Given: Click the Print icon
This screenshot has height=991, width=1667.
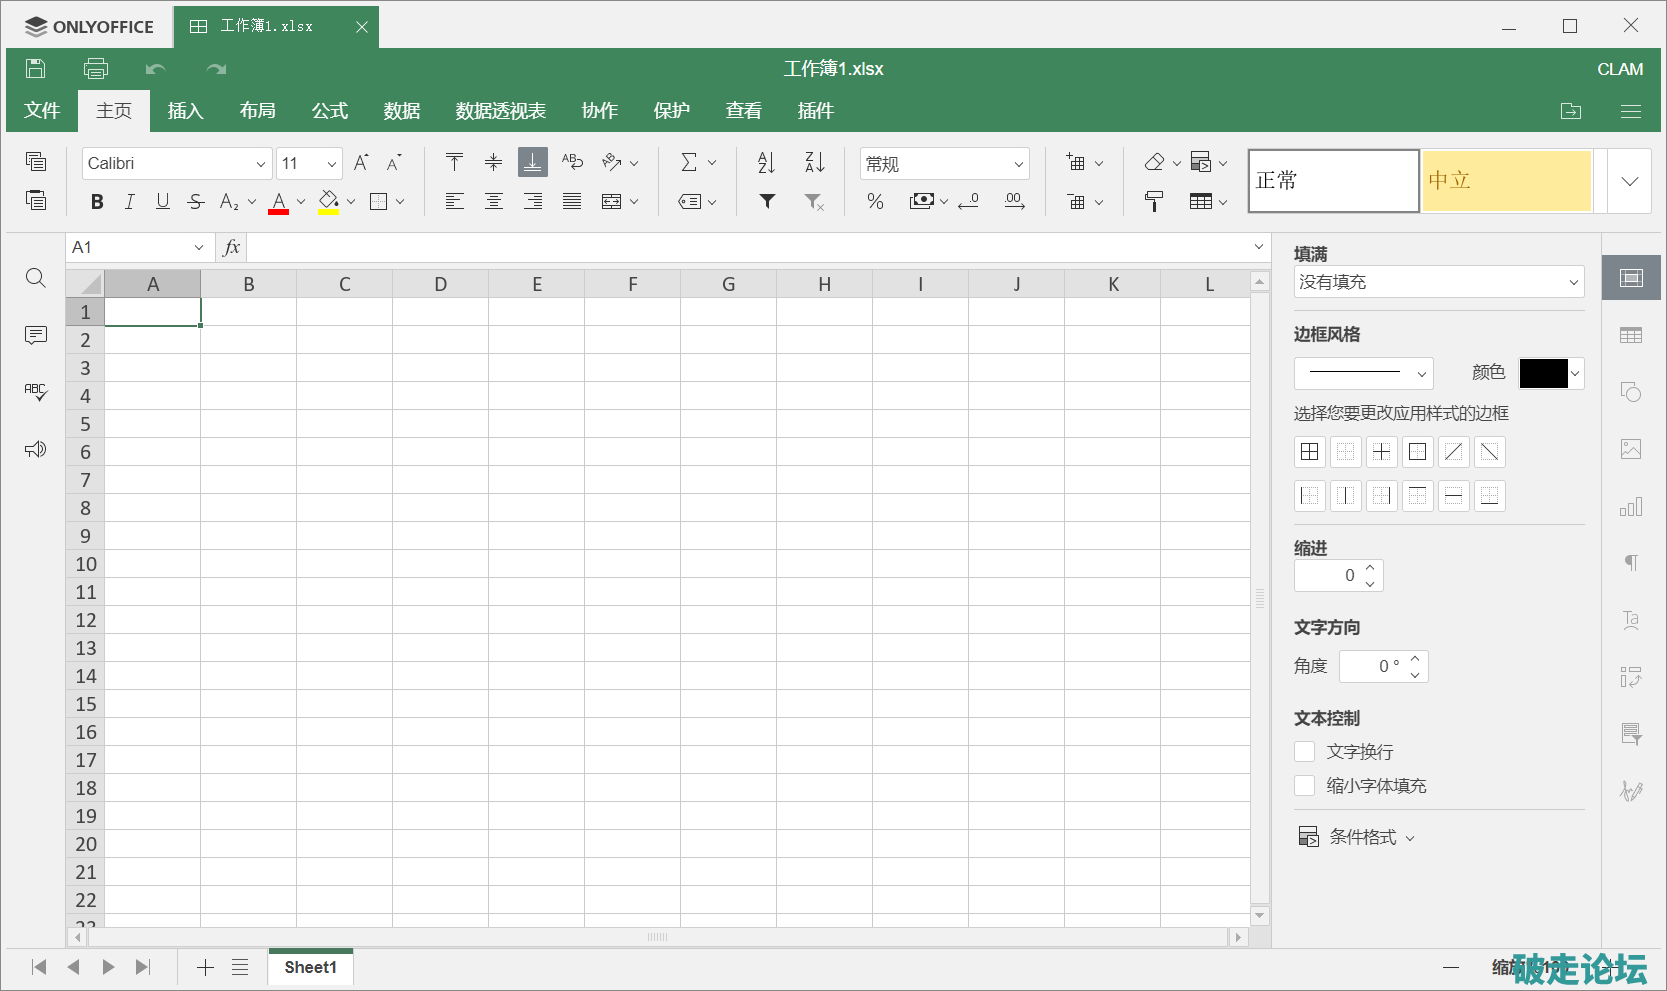Looking at the screenshot, I should pos(96,68).
